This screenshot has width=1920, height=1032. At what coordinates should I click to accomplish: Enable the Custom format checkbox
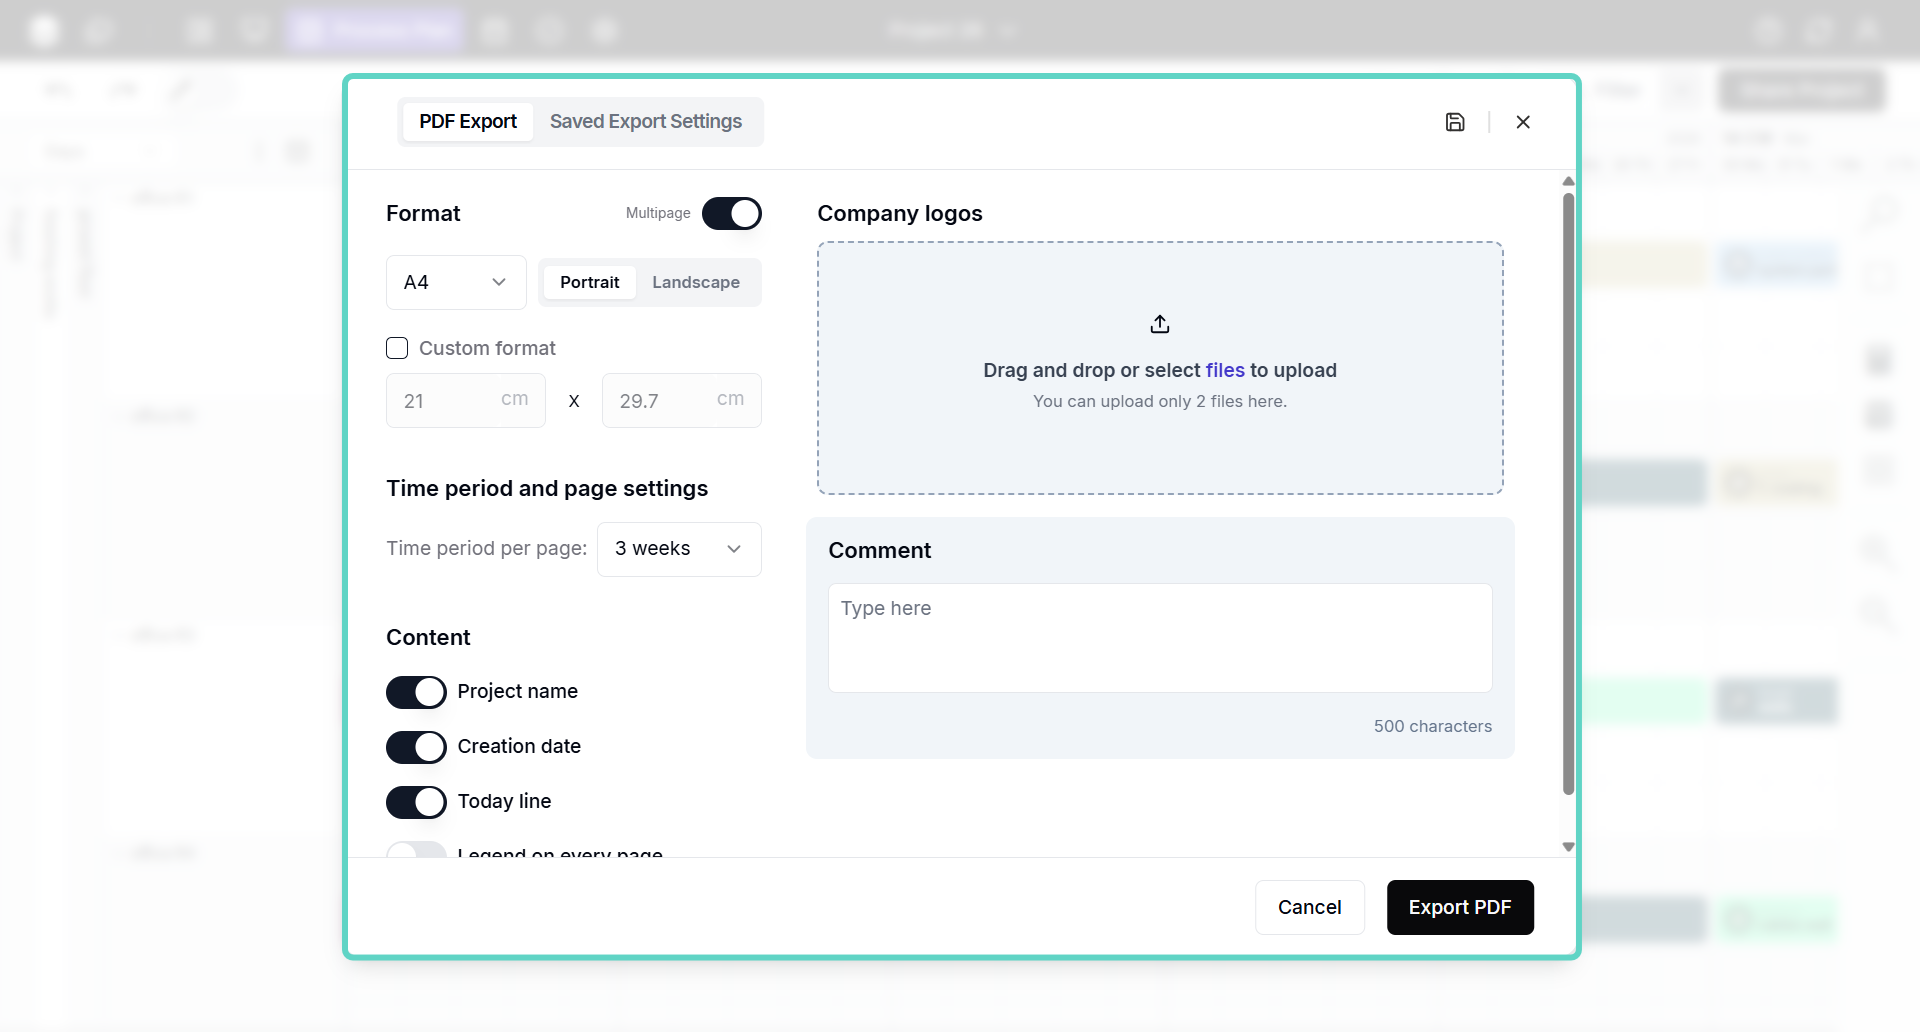pos(397,348)
